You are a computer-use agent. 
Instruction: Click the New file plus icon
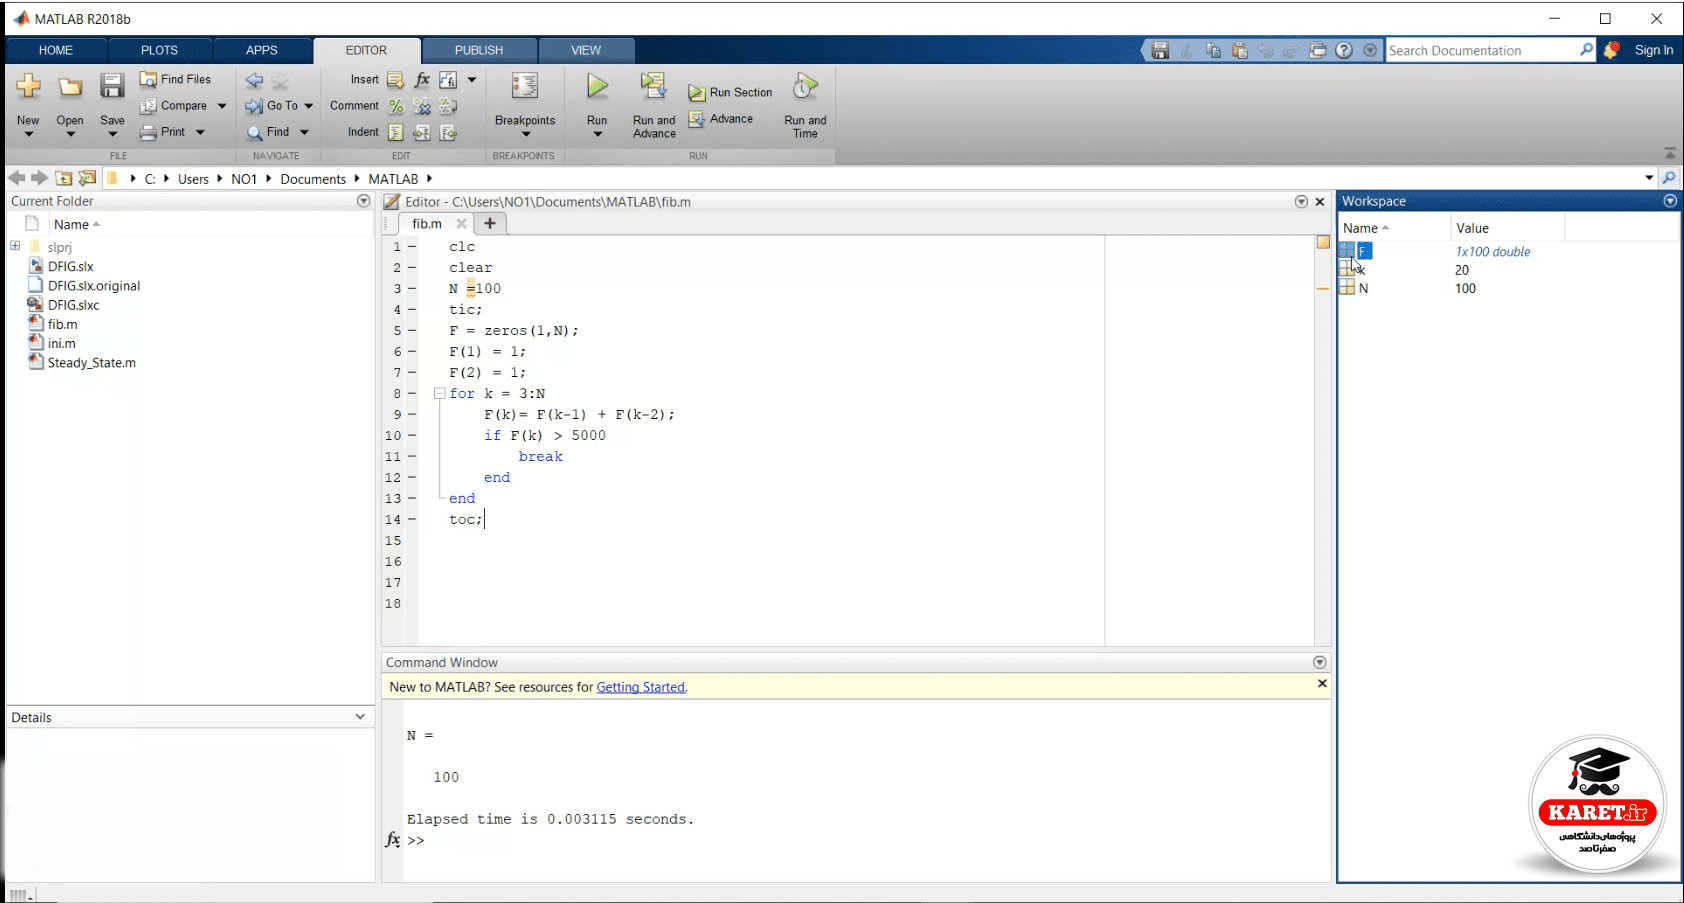pyautogui.click(x=28, y=87)
